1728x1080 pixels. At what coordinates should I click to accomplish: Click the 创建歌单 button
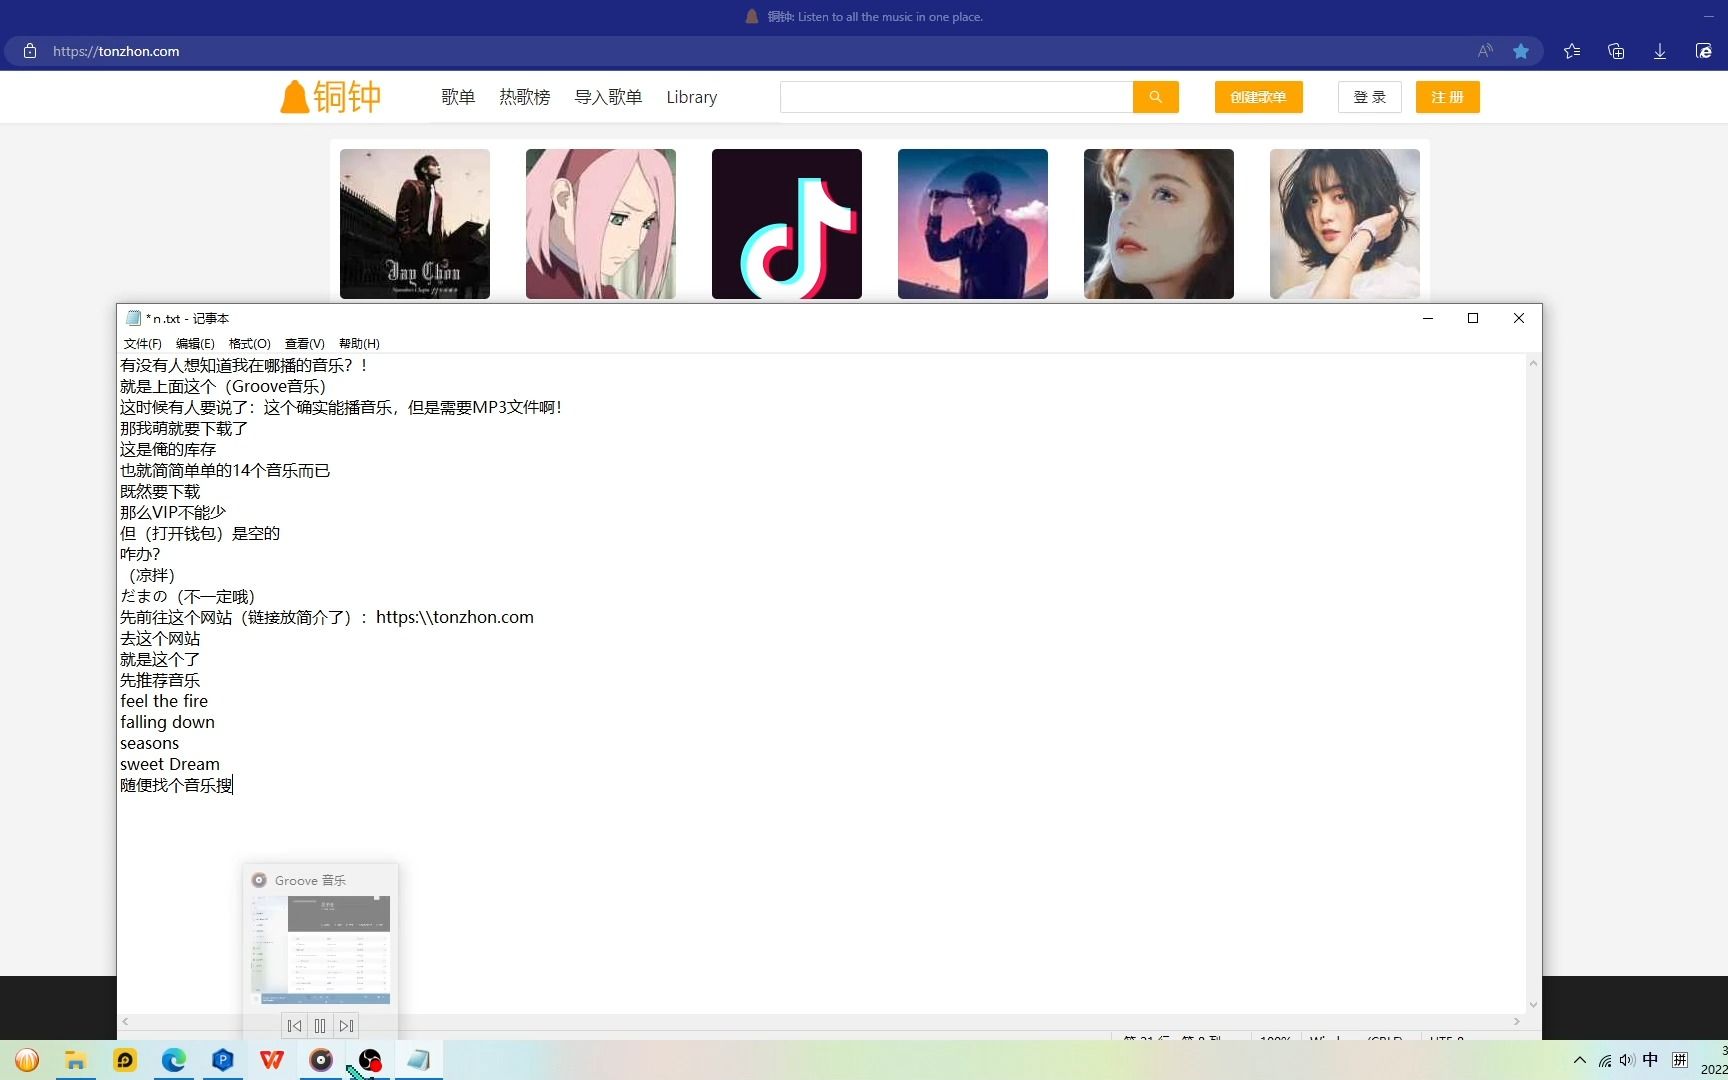1259,97
